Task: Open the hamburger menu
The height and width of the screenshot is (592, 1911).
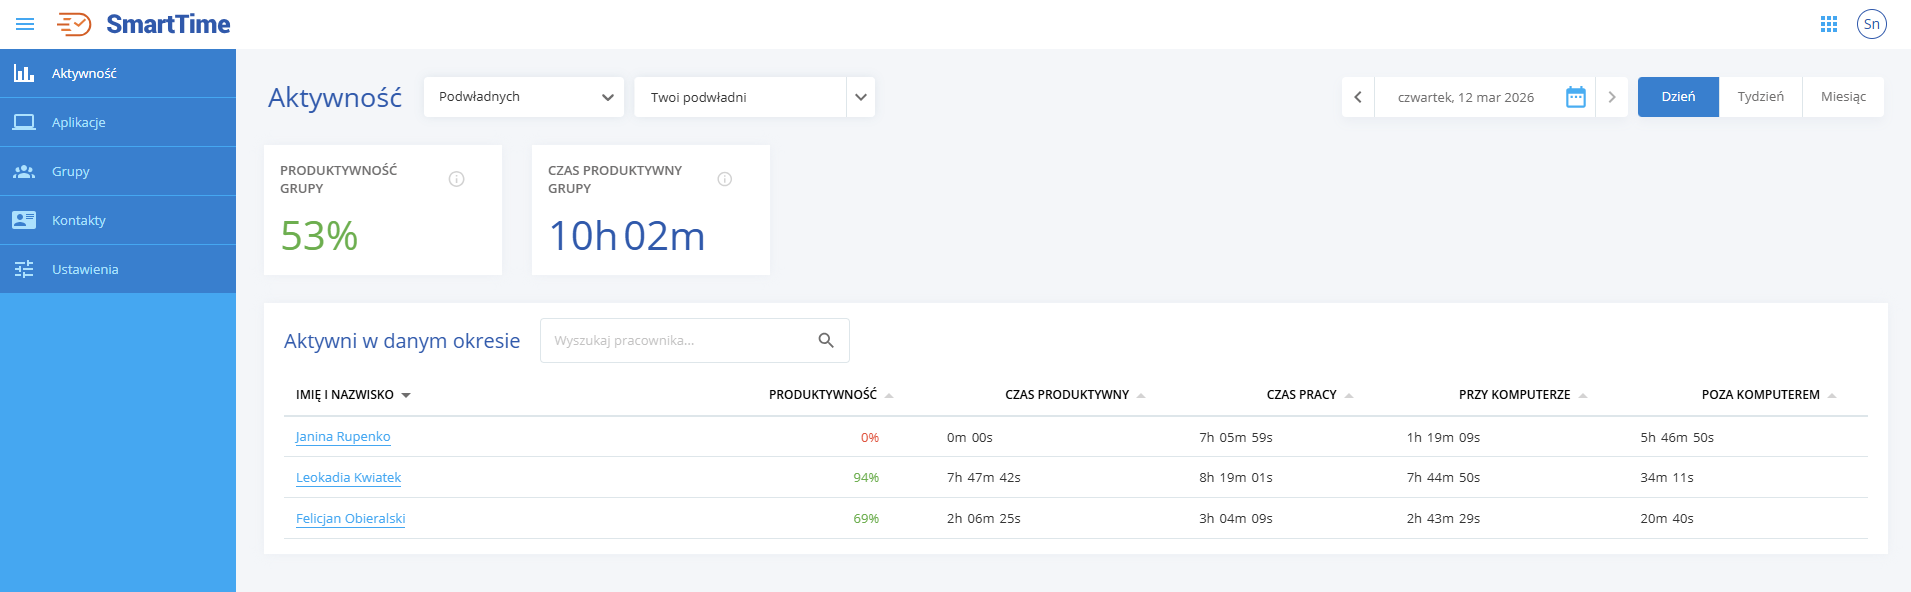Action: click(x=25, y=24)
